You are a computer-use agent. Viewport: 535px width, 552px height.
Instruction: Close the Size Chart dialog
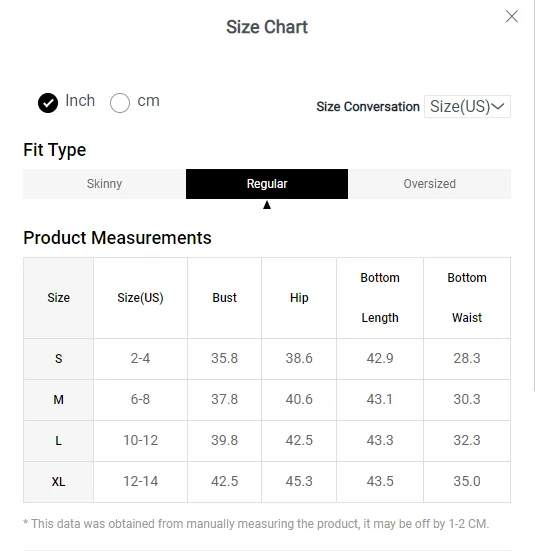pos(511,16)
